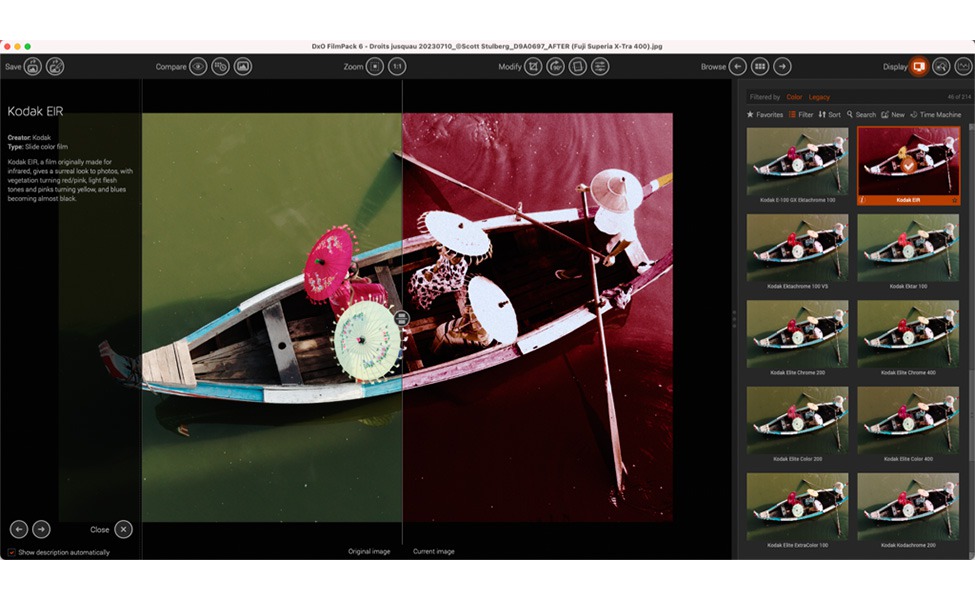Image resolution: width=975 pixels, height=600 pixels.
Task: Click the Compare snapshots clock-grid icon
Action: pyautogui.click(x=221, y=67)
